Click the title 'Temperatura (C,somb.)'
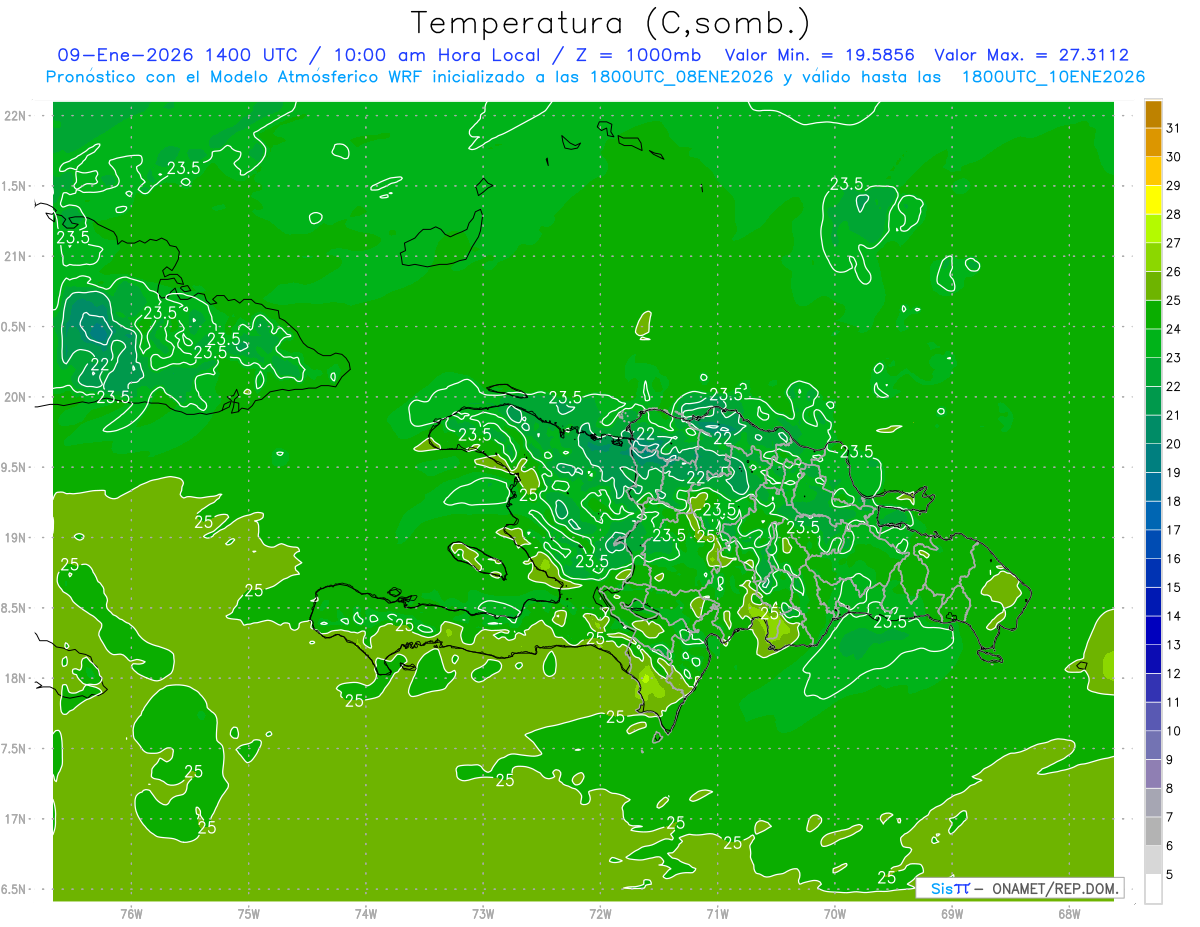The height and width of the screenshot is (927, 1200). [x=611, y=23]
